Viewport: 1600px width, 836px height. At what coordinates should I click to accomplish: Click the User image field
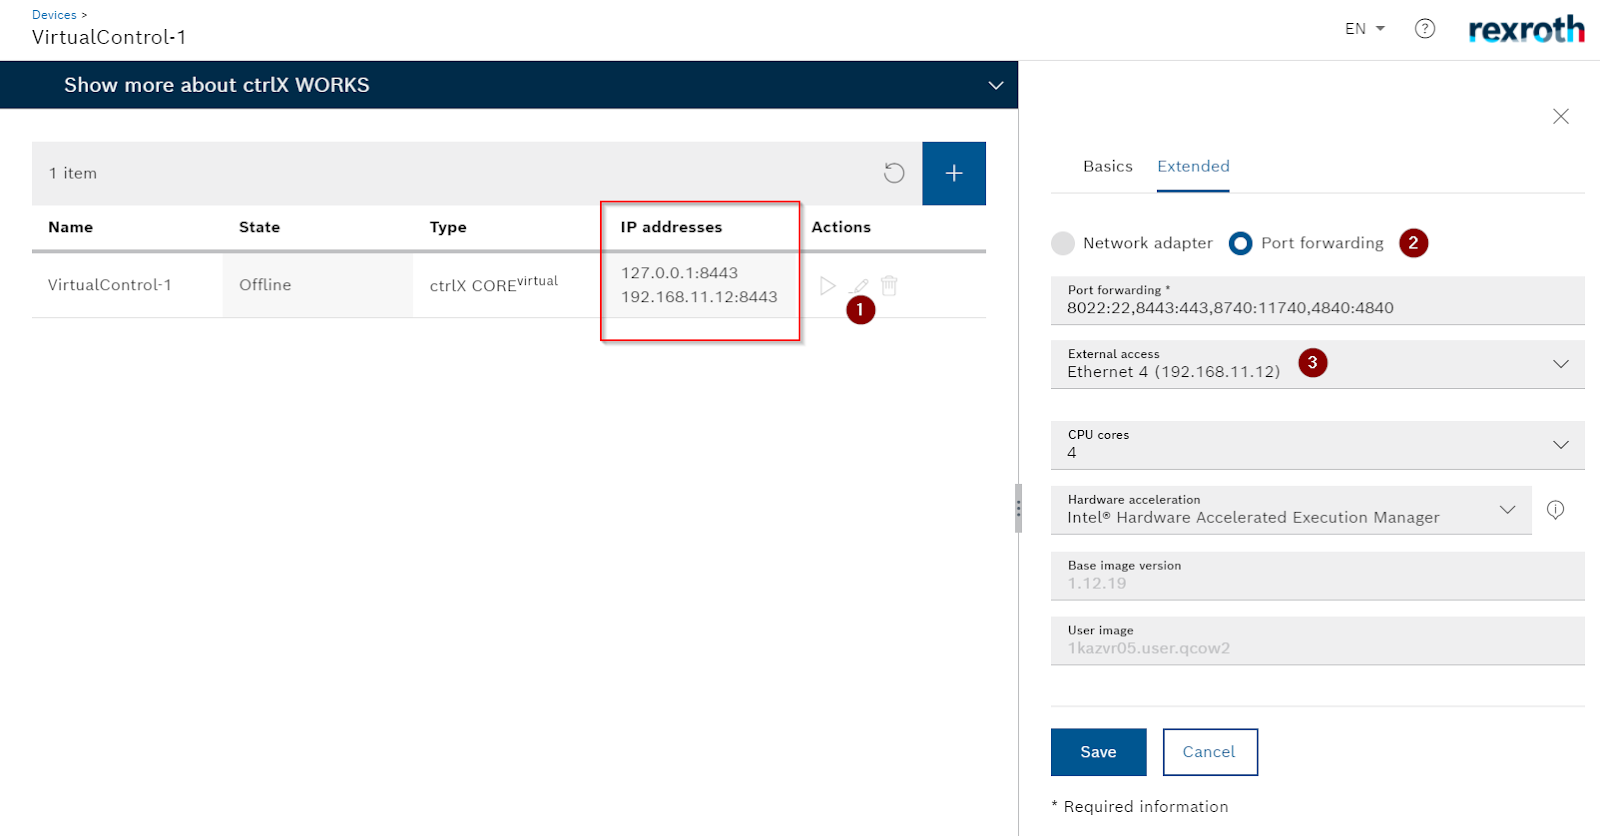point(1318,641)
